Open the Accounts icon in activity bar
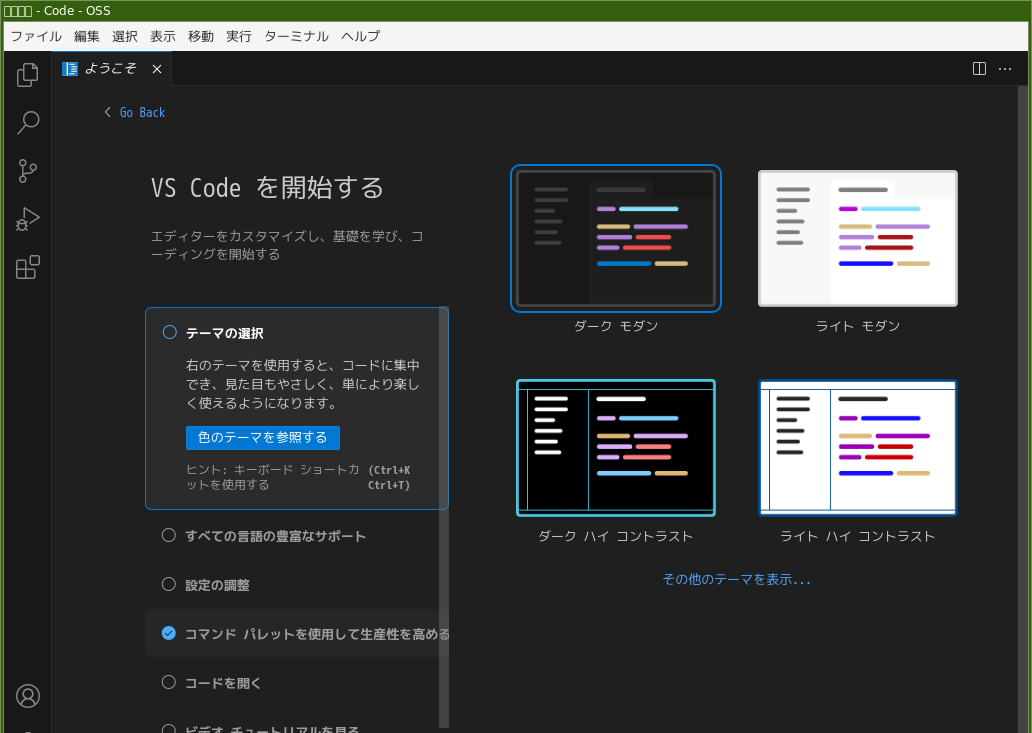The height and width of the screenshot is (733, 1032). [28, 696]
